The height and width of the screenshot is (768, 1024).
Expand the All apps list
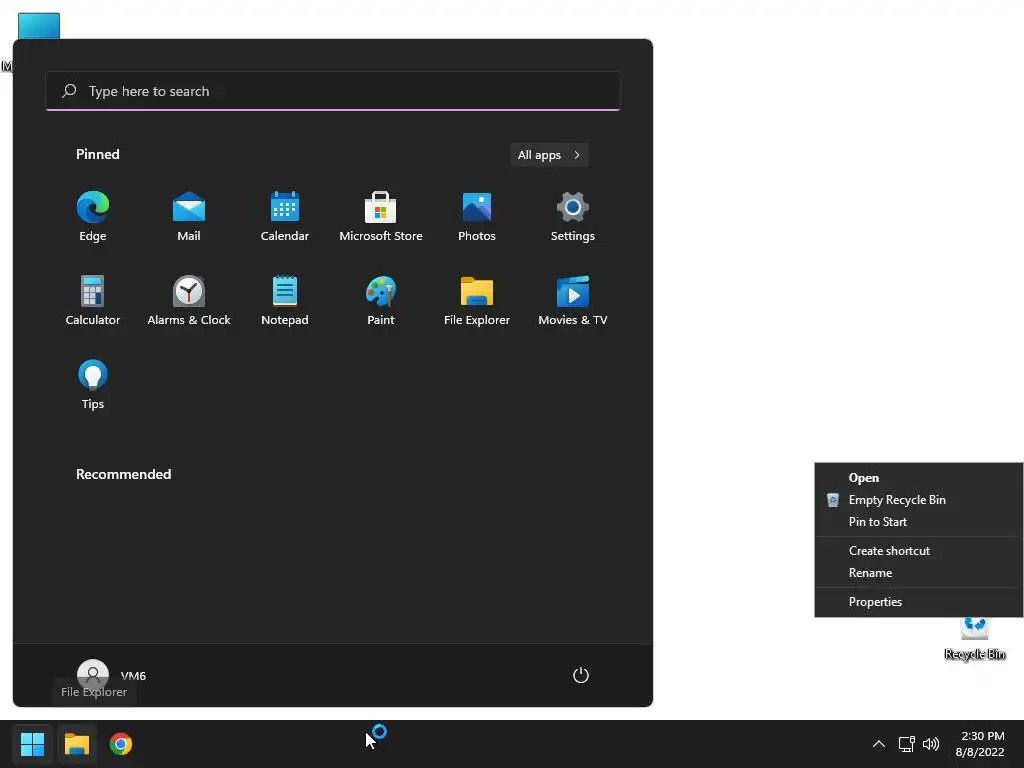click(549, 155)
